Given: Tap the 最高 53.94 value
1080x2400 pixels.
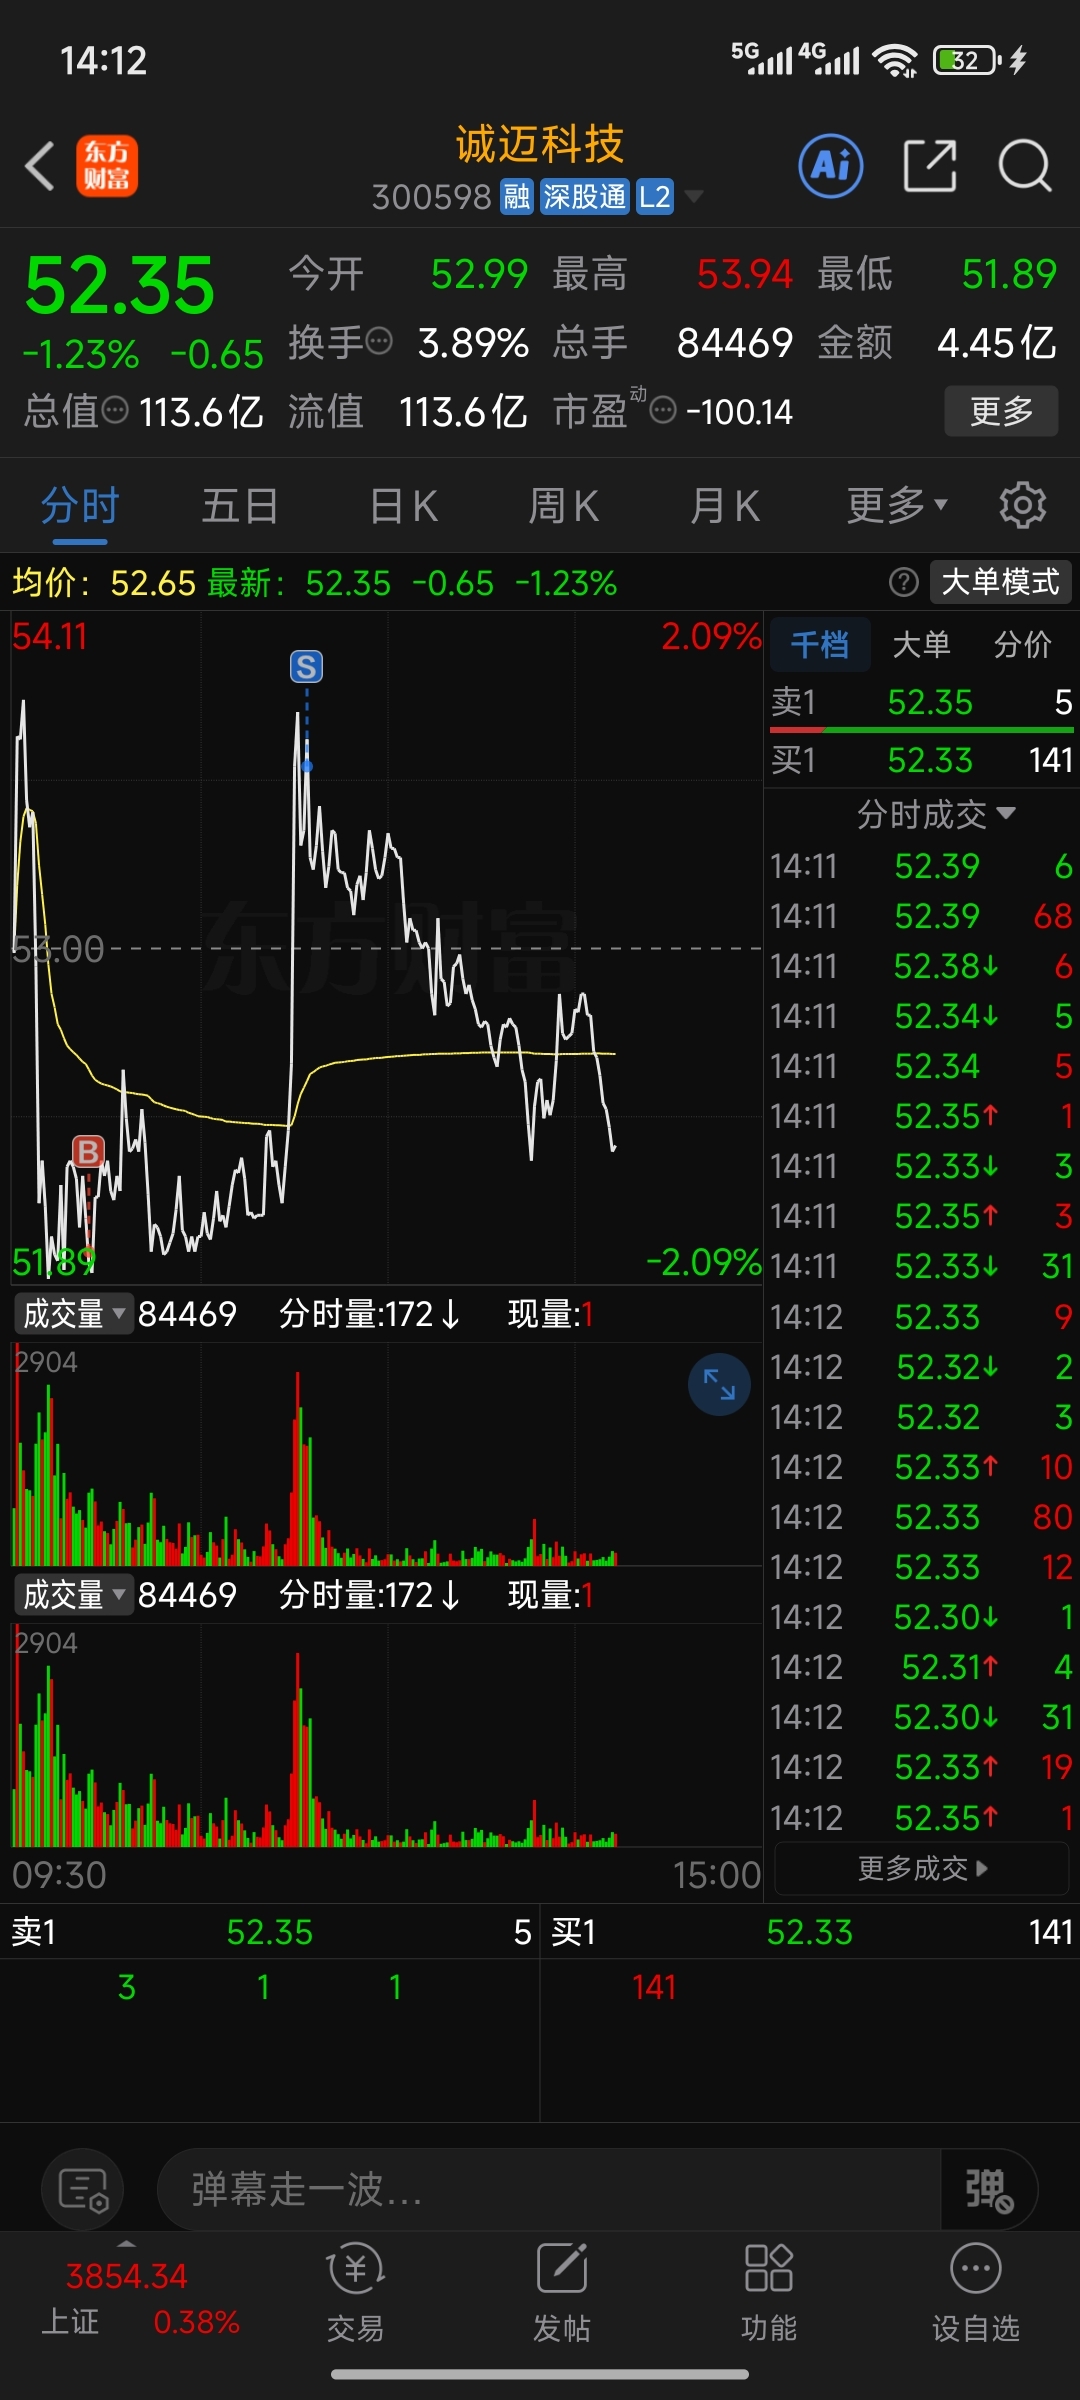Looking at the screenshot, I should pyautogui.click(x=745, y=274).
